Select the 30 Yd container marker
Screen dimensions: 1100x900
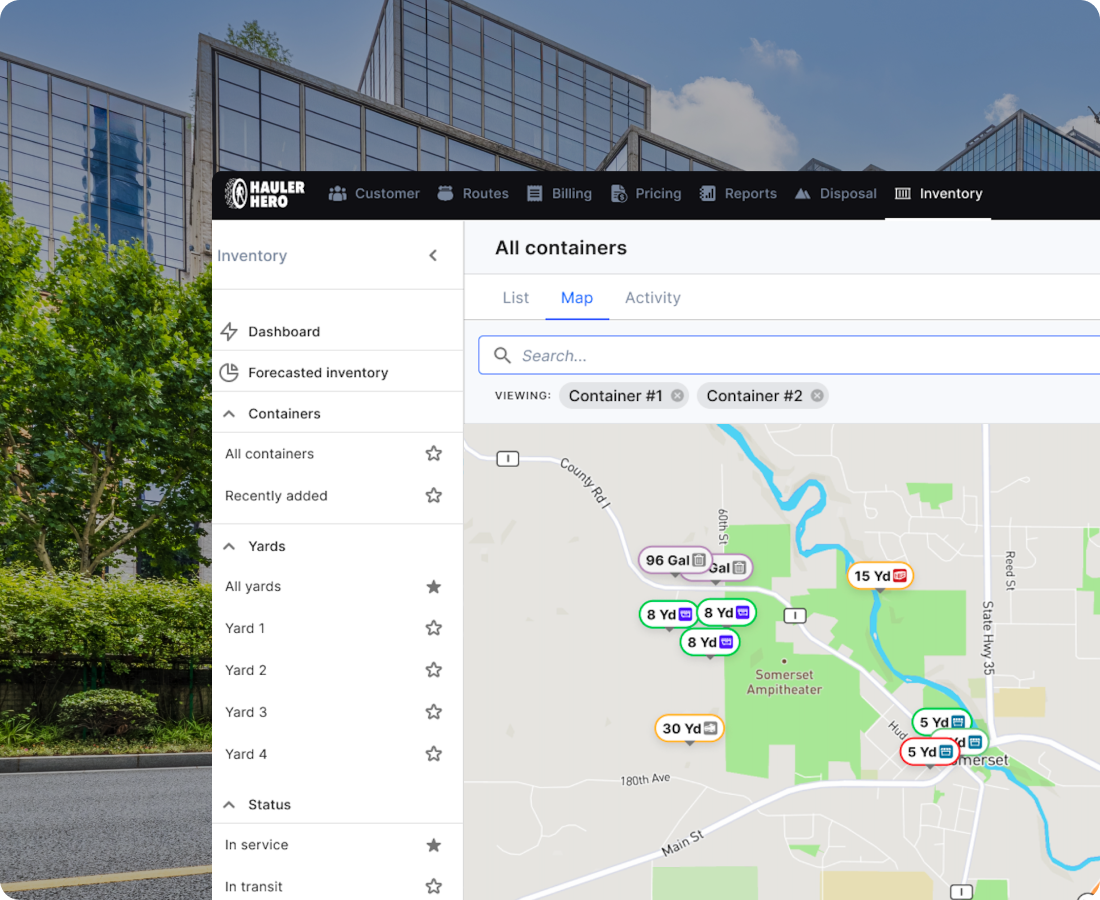(x=690, y=728)
